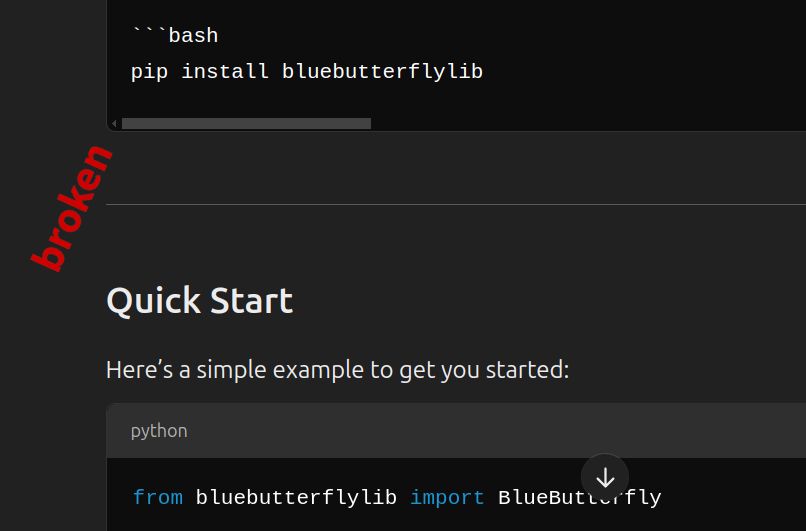This screenshot has width=806, height=531.
Task: Click the Quick Start heading
Action: coord(199,301)
